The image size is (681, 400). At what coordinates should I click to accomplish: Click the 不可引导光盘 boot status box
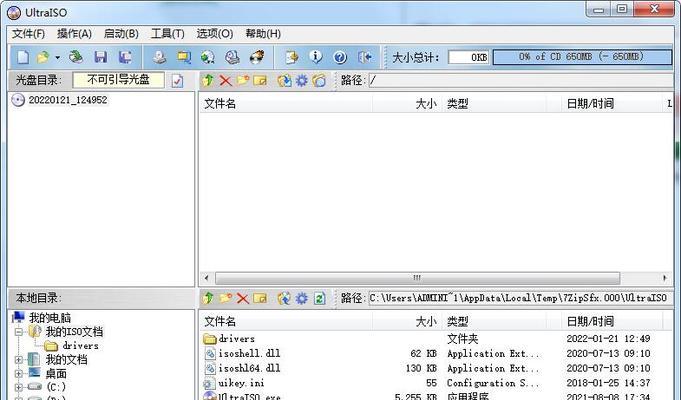(x=118, y=79)
